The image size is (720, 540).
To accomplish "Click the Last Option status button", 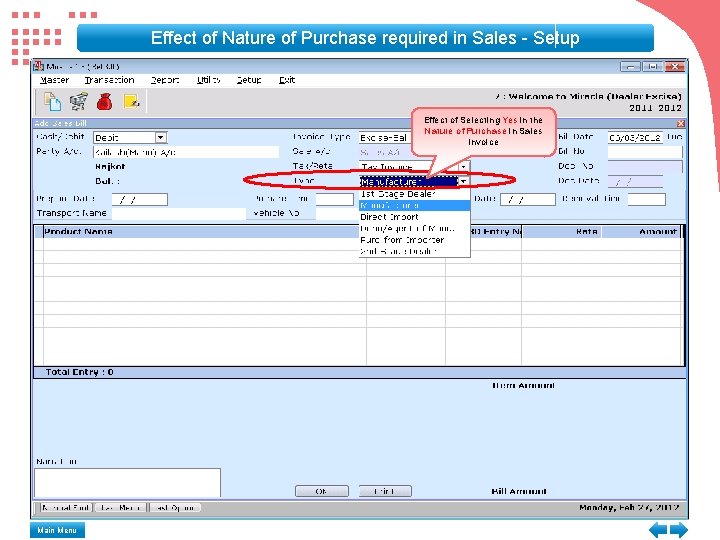I will (175, 508).
